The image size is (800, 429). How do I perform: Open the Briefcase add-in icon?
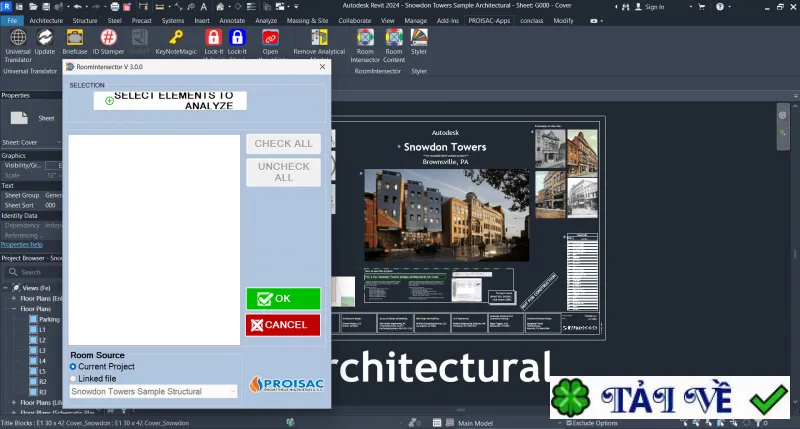pos(74,42)
